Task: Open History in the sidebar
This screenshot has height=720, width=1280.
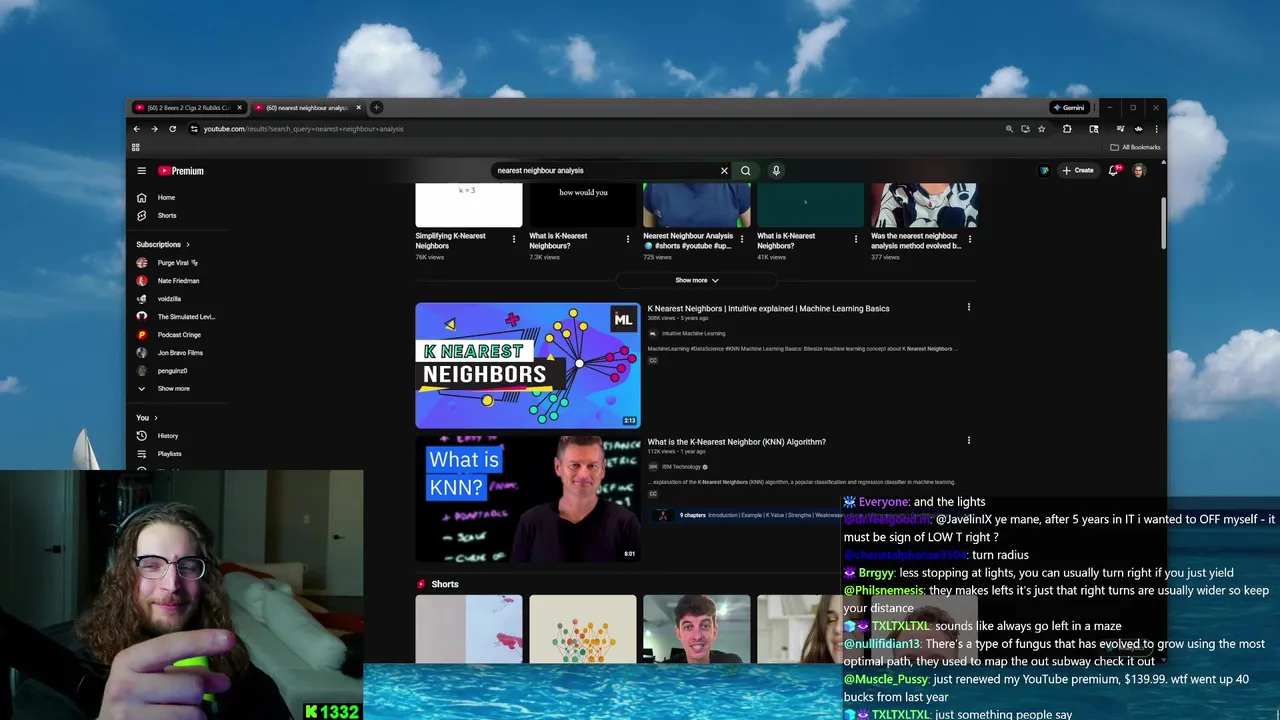Action: (x=167, y=436)
